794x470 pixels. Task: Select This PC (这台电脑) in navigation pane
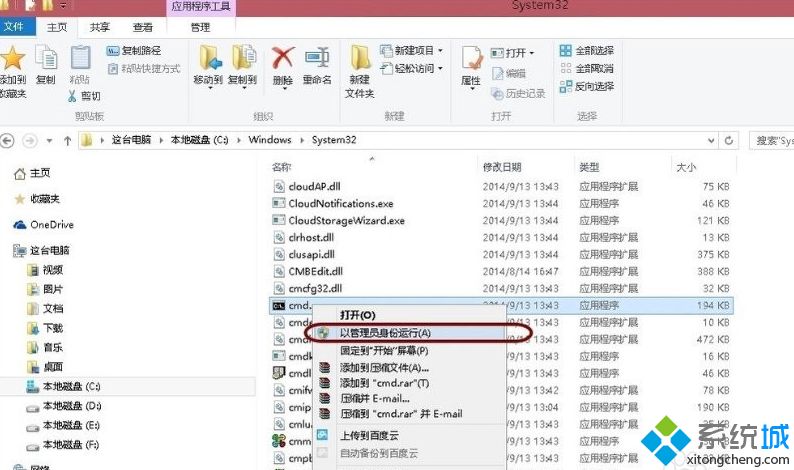pos(42,250)
